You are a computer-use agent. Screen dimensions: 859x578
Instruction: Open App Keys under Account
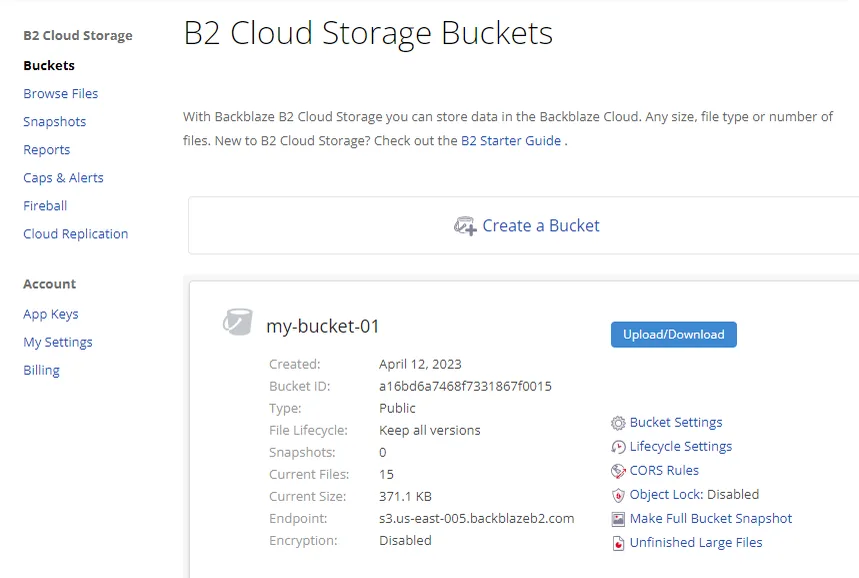(x=51, y=314)
